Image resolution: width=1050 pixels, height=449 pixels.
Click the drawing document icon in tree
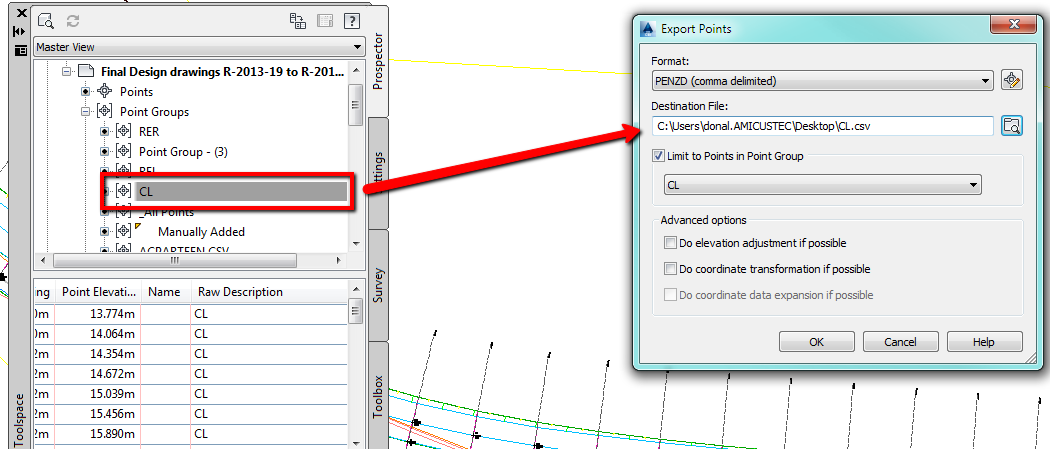coord(85,71)
